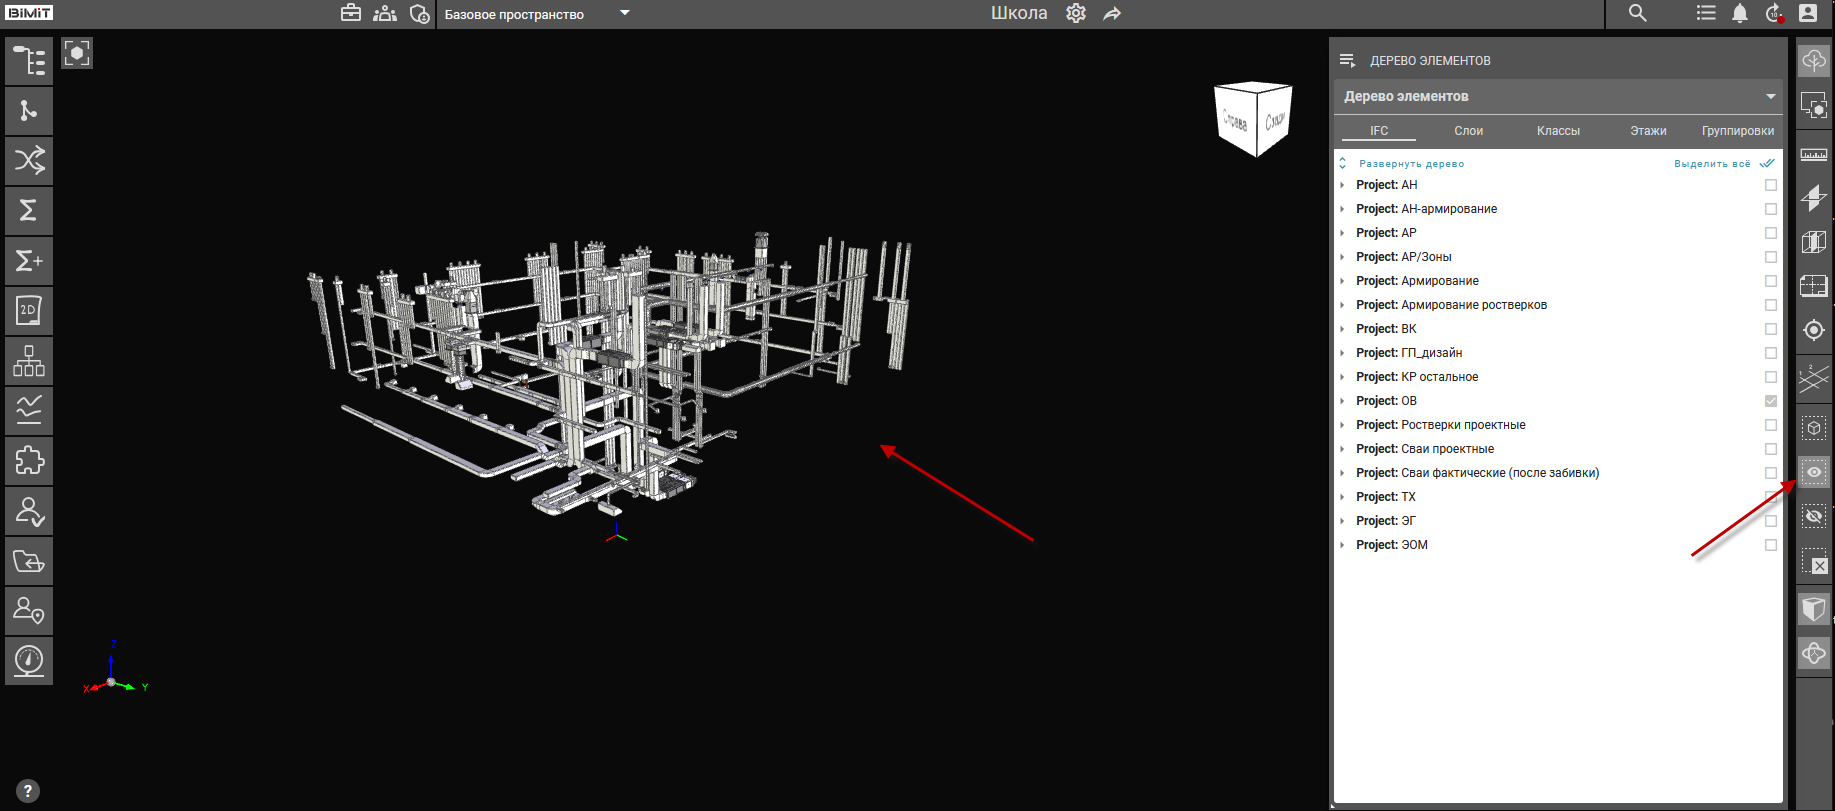
Task: Click Выделить всё to select all
Action: [x=1712, y=164]
